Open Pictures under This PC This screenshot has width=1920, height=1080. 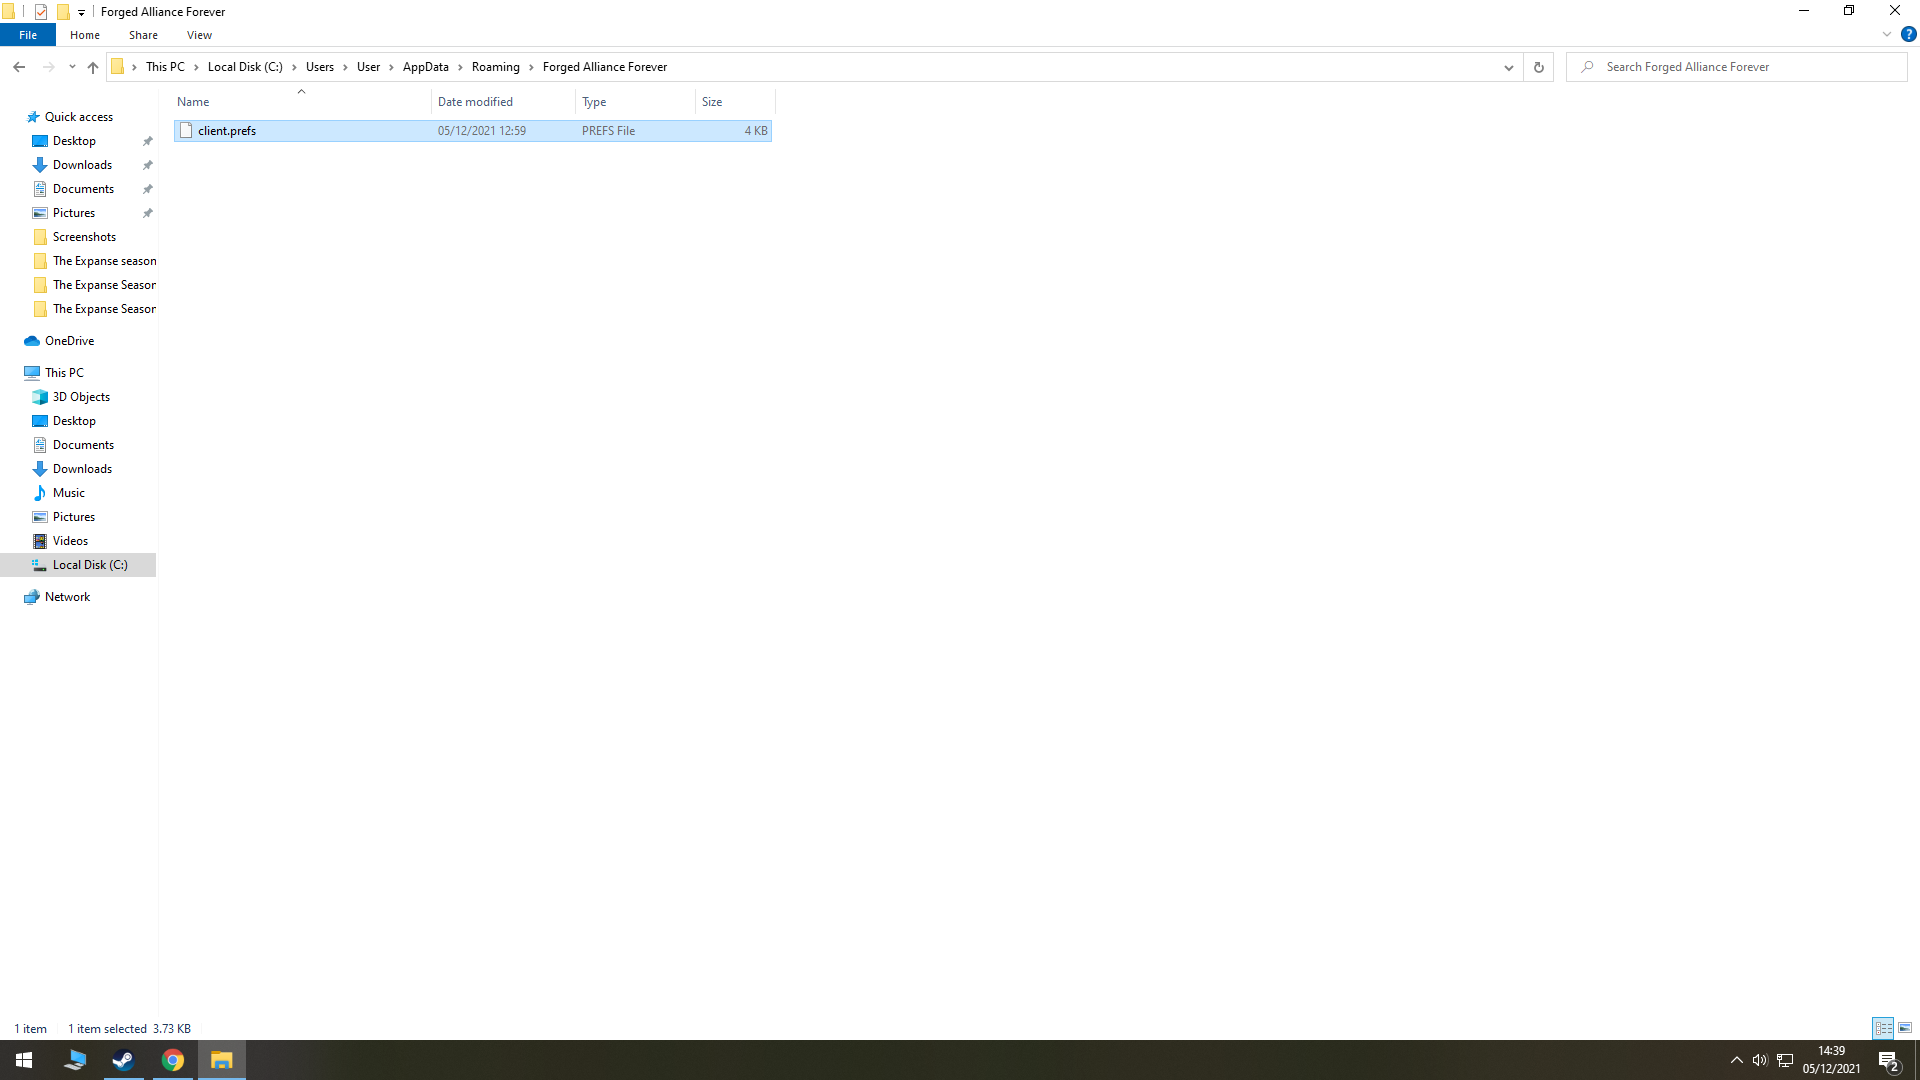[74, 517]
